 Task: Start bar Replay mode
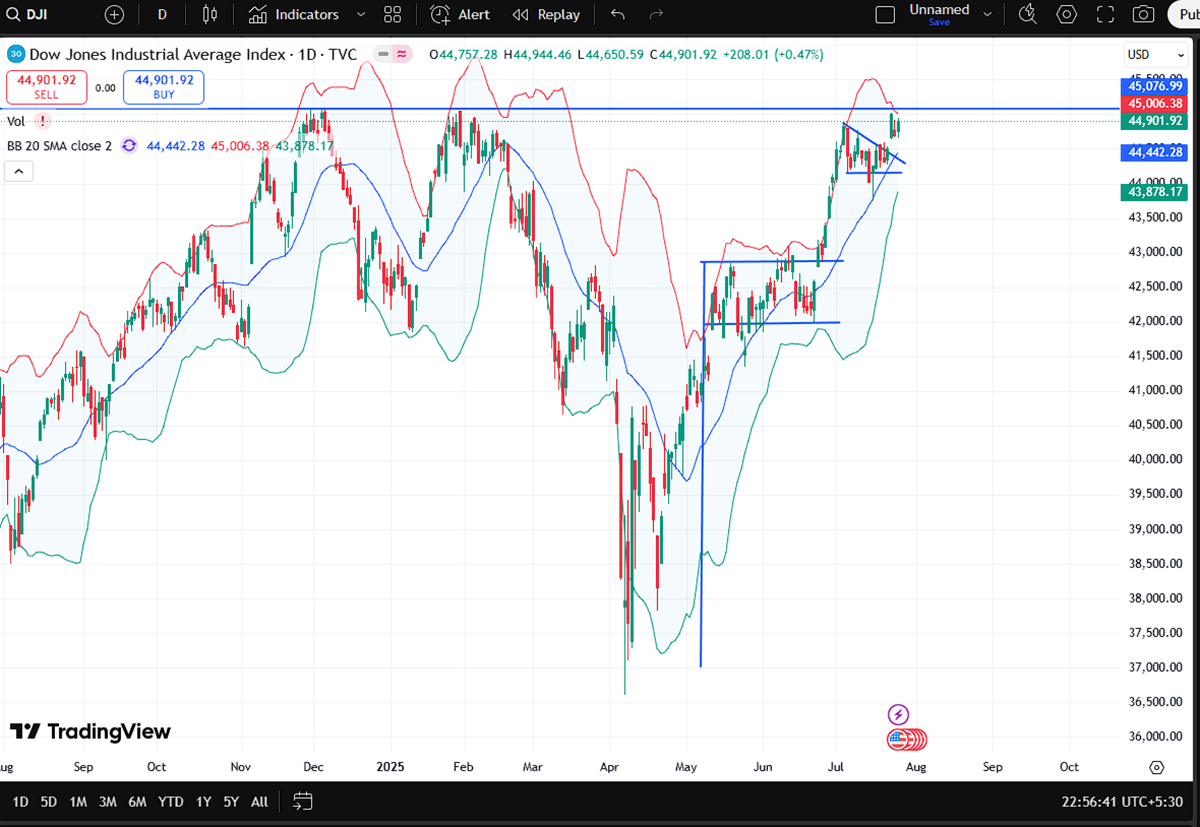click(546, 15)
